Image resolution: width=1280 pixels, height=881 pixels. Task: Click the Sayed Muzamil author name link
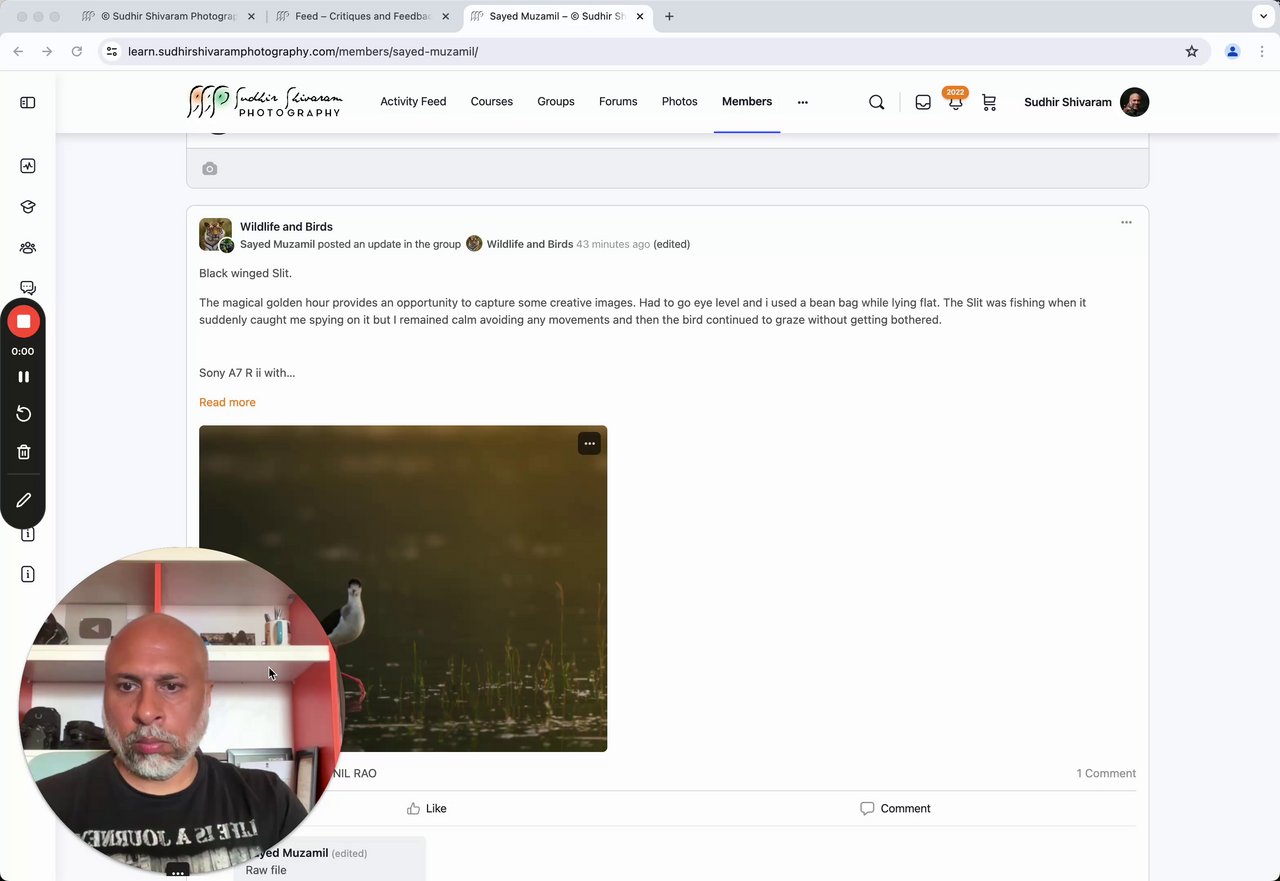[x=277, y=244]
